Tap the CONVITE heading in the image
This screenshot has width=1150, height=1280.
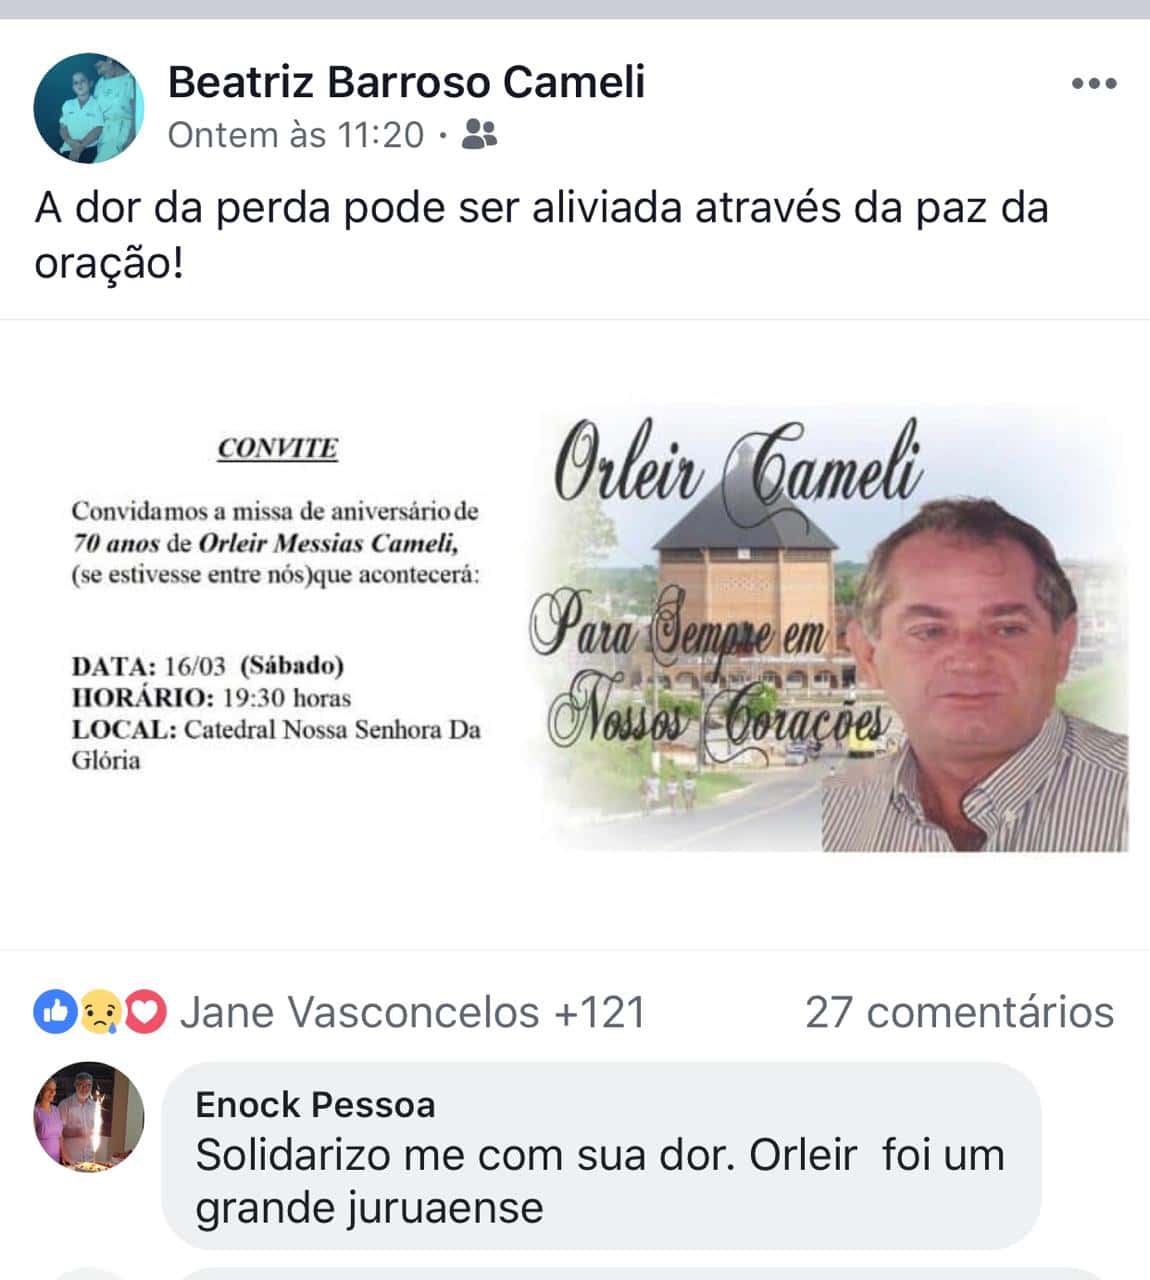pos(277,448)
